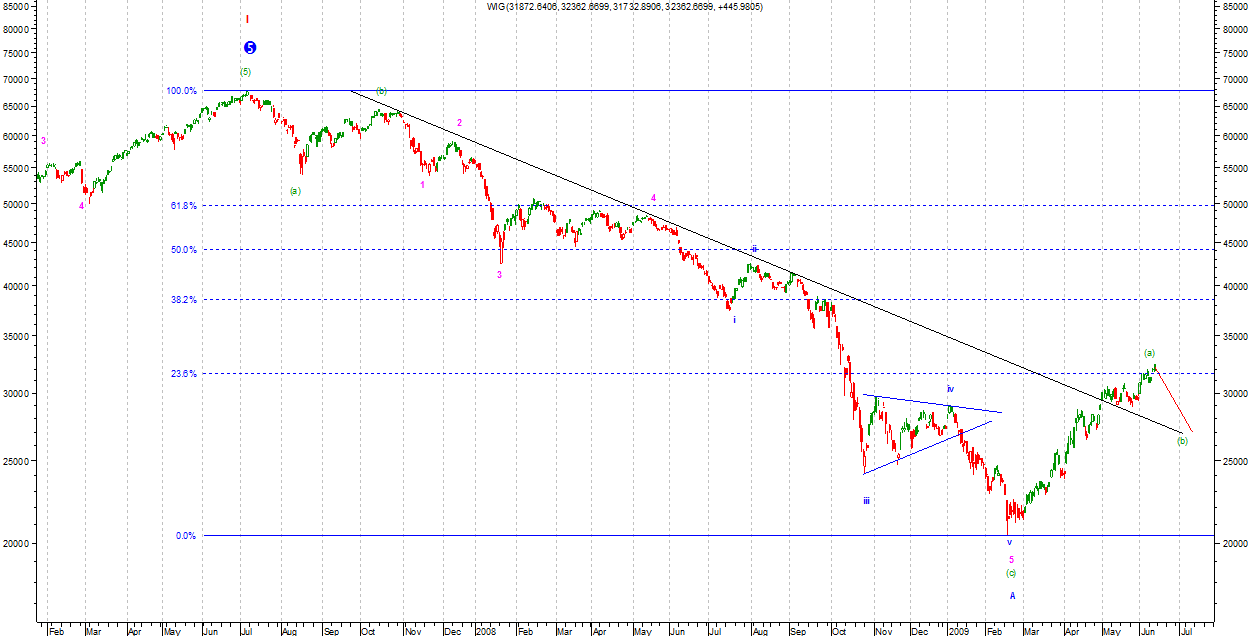Select the 0.0% Fibonacci level label
The width and height of the screenshot is (1250, 636).
[186, 536]
